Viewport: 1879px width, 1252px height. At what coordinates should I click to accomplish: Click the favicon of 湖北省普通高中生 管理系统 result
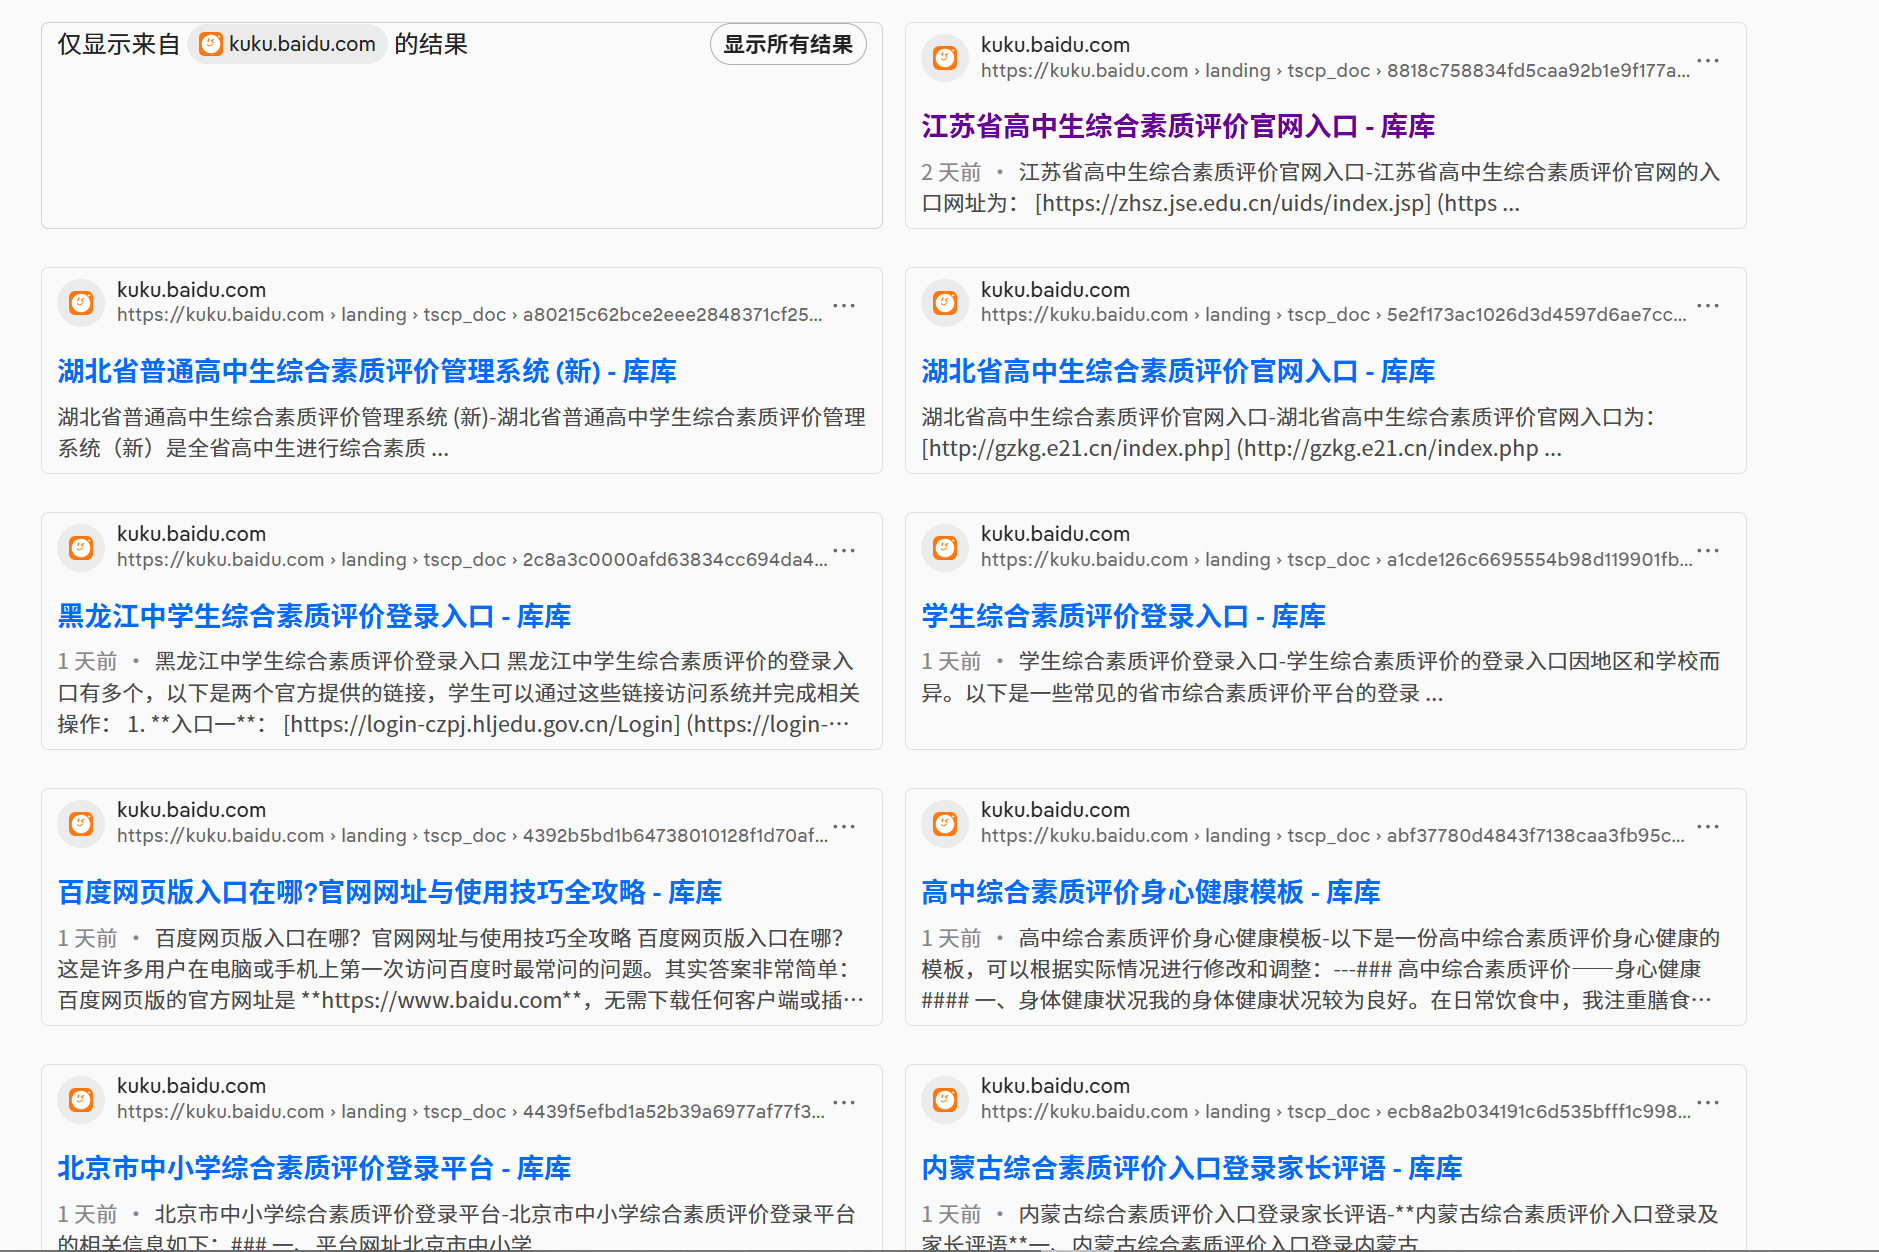pos(81,303)
